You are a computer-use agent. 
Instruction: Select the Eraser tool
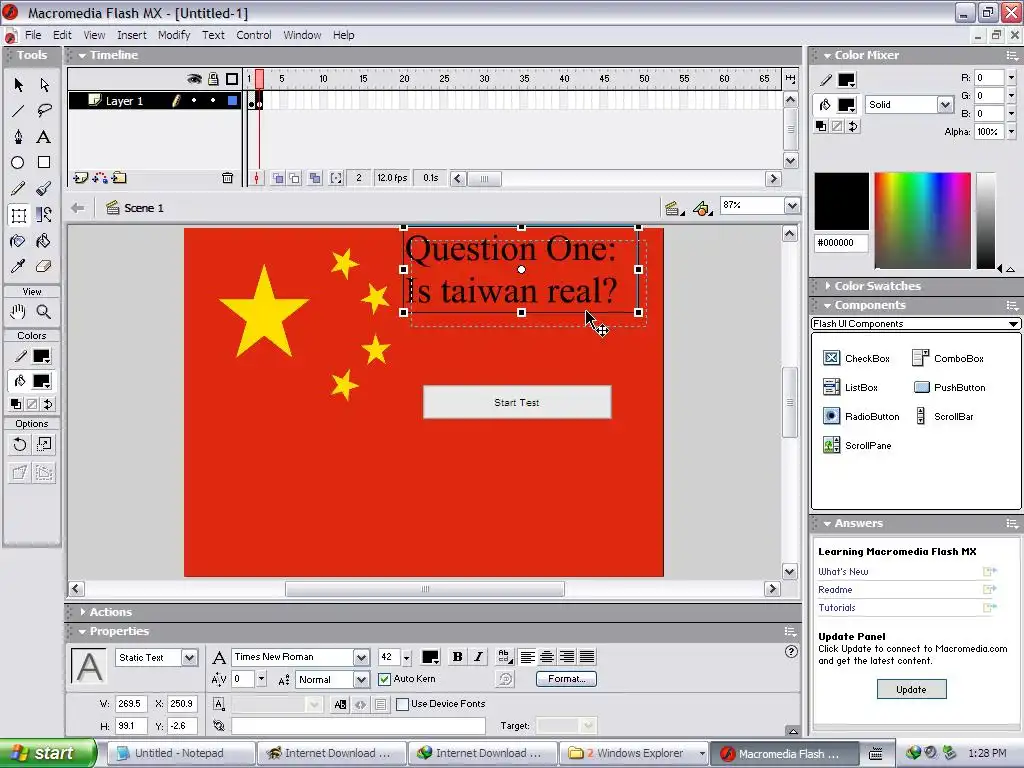pos(44,266)
